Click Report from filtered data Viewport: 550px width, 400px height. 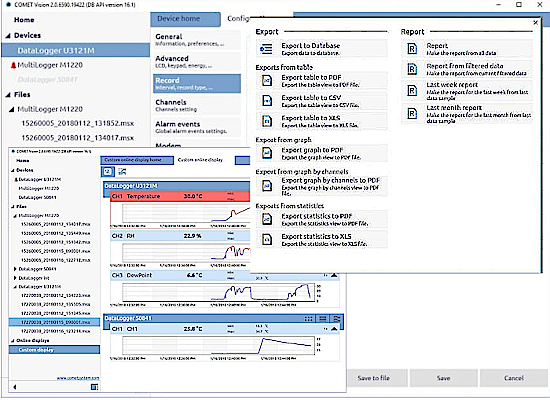pos(467,69)
